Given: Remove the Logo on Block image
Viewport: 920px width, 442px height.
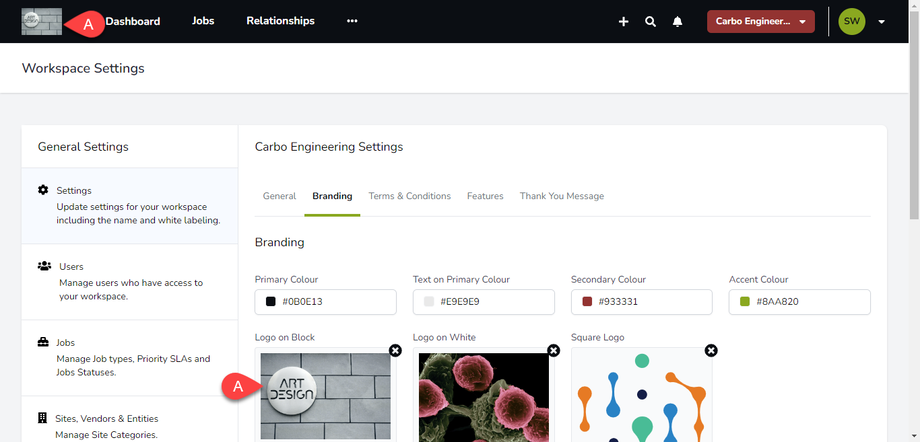Looking at the screenshot, I should click(x=395, y=351).
